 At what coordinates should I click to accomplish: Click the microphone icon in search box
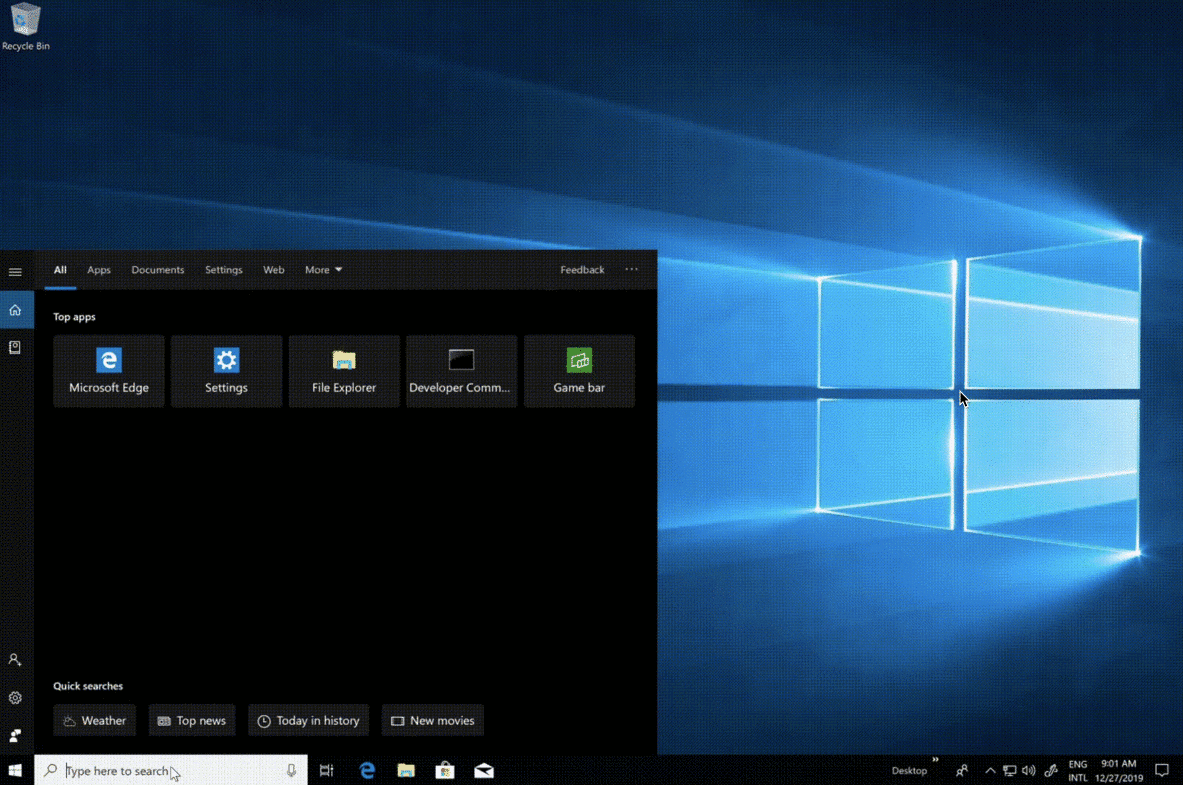point(291,771)
